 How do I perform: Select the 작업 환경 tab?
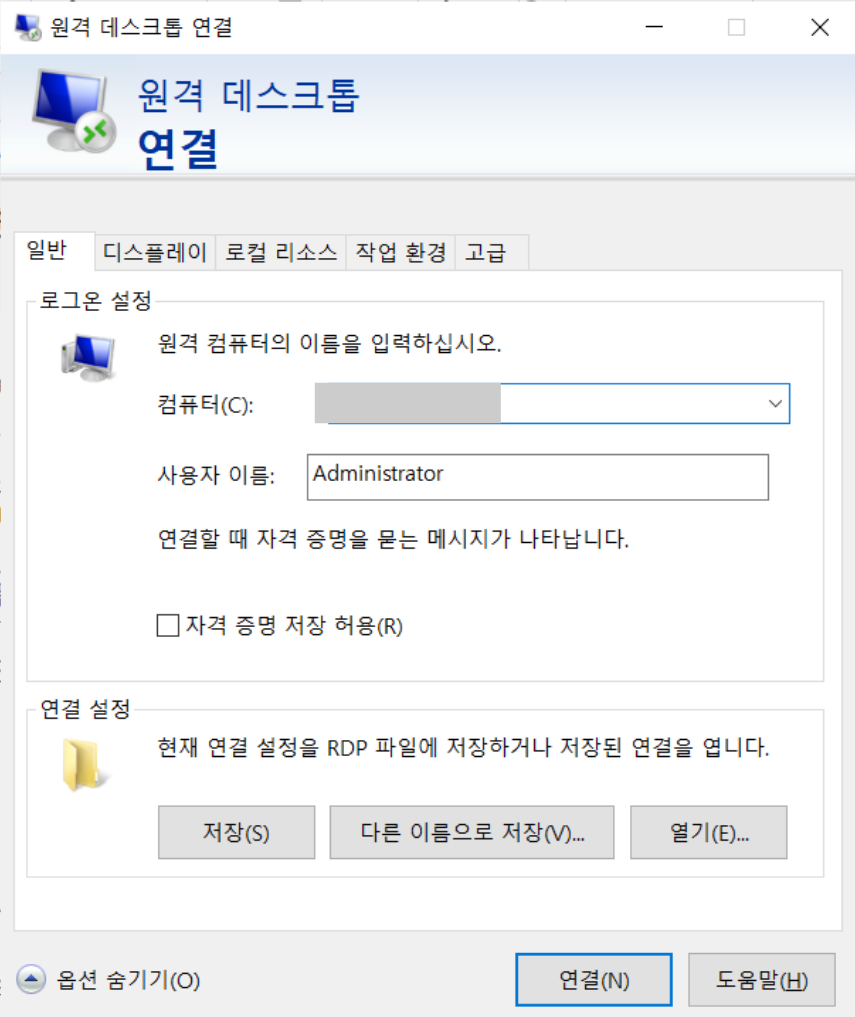tap(401, 252)
